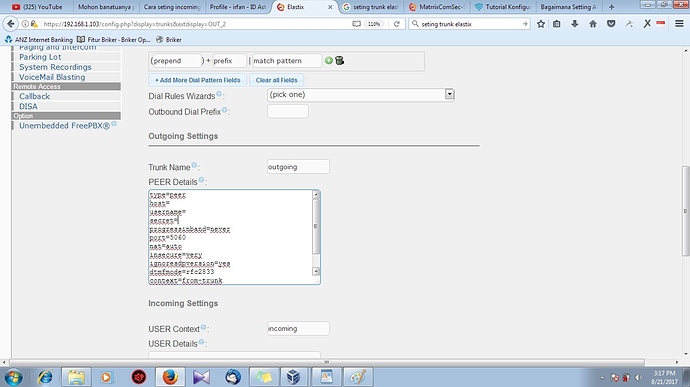Open the downloads arrow icon
This screenshot has height=387, width=690.
(x=575, y=24)
